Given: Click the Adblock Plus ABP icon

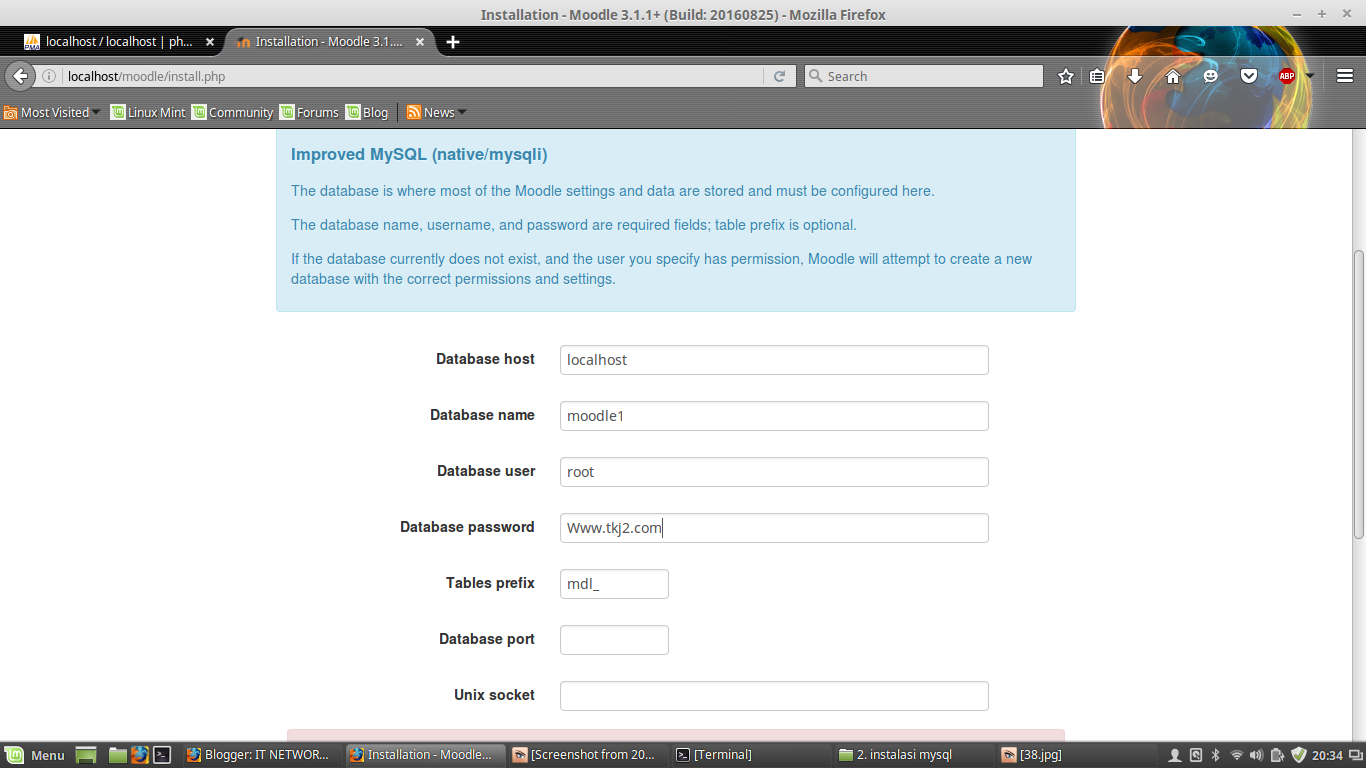Looking at the screenshot, I should [x=1287, y=76].
